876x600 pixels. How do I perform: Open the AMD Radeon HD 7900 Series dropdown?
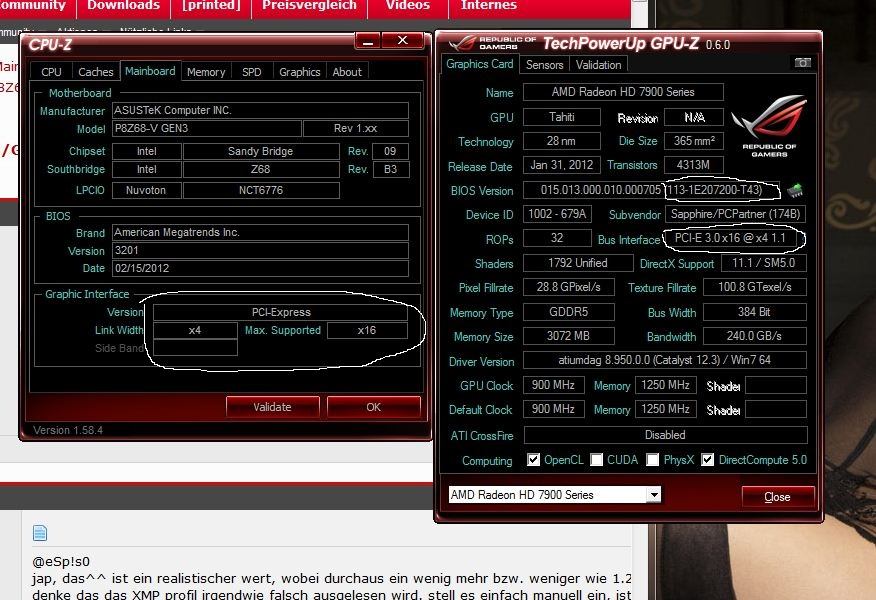point(654,494)
